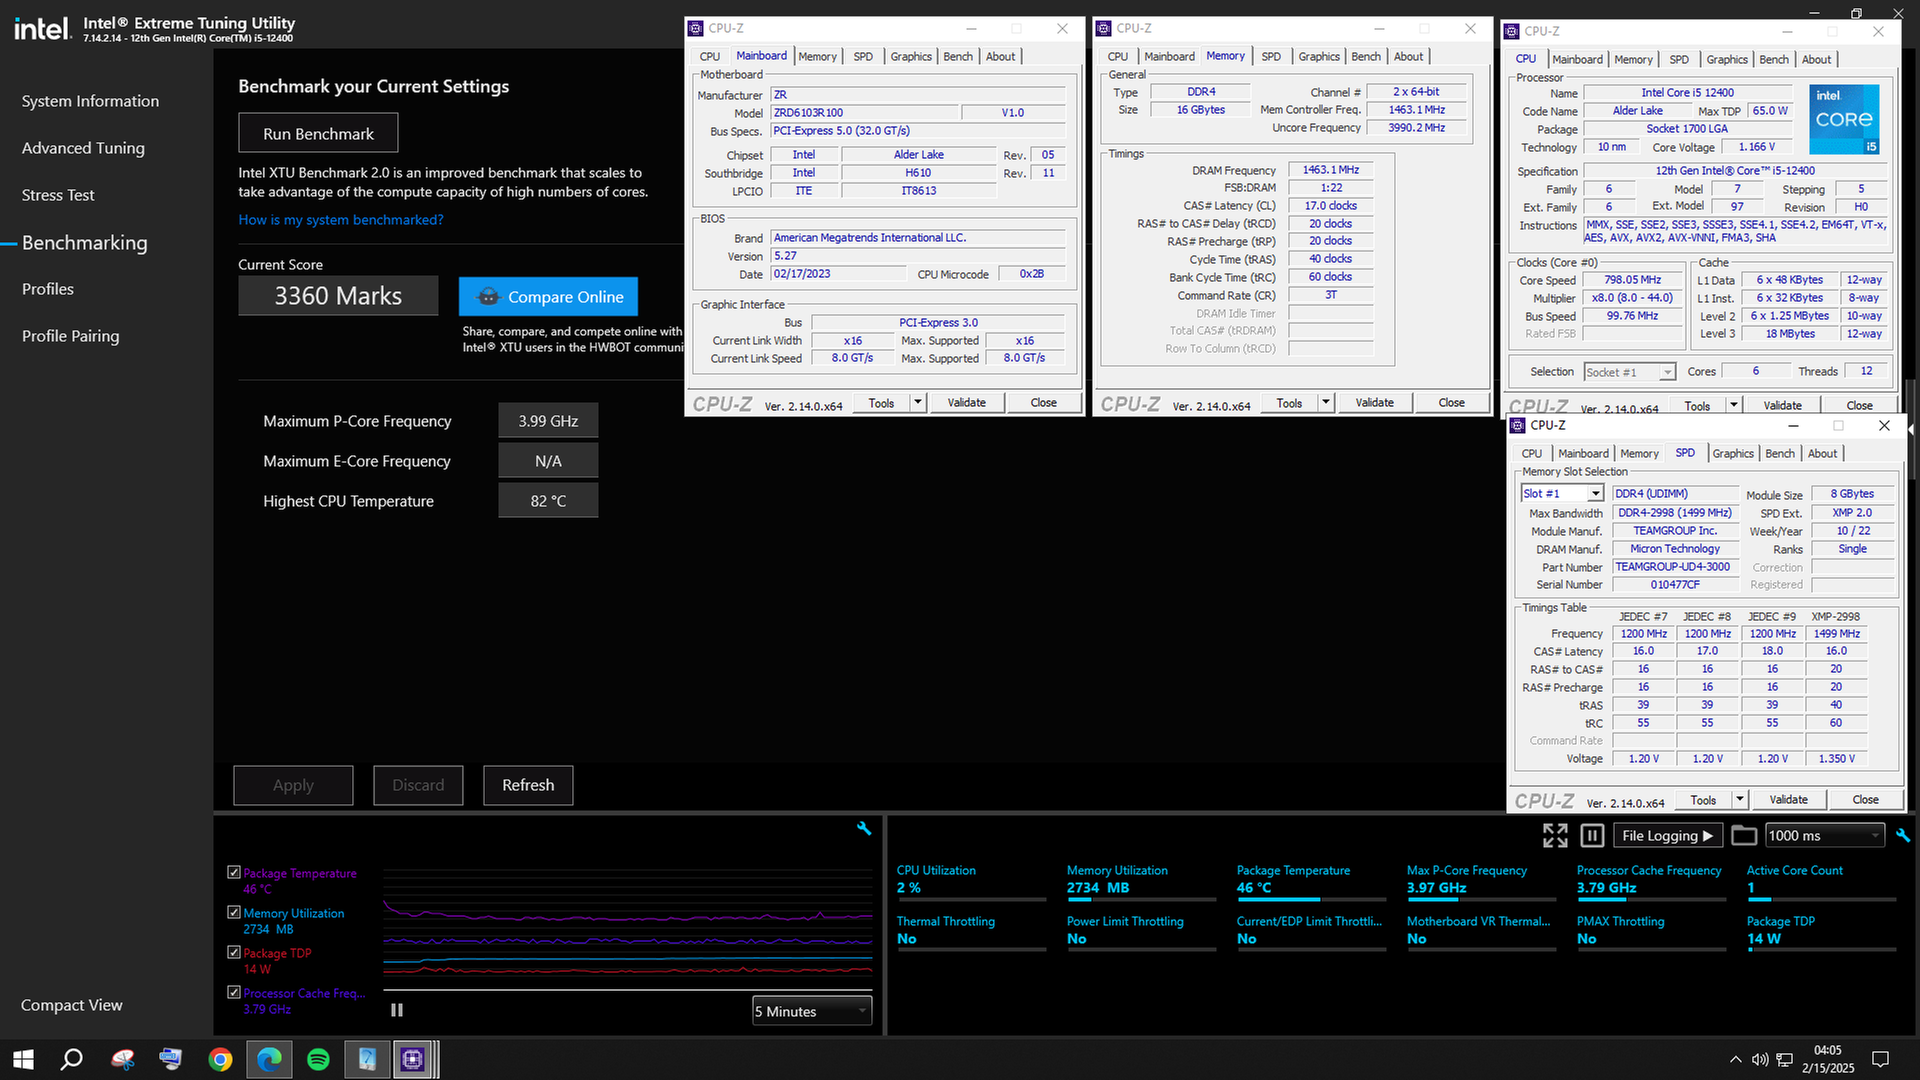Show hidden system tray icons

tap(1735, 1059)
